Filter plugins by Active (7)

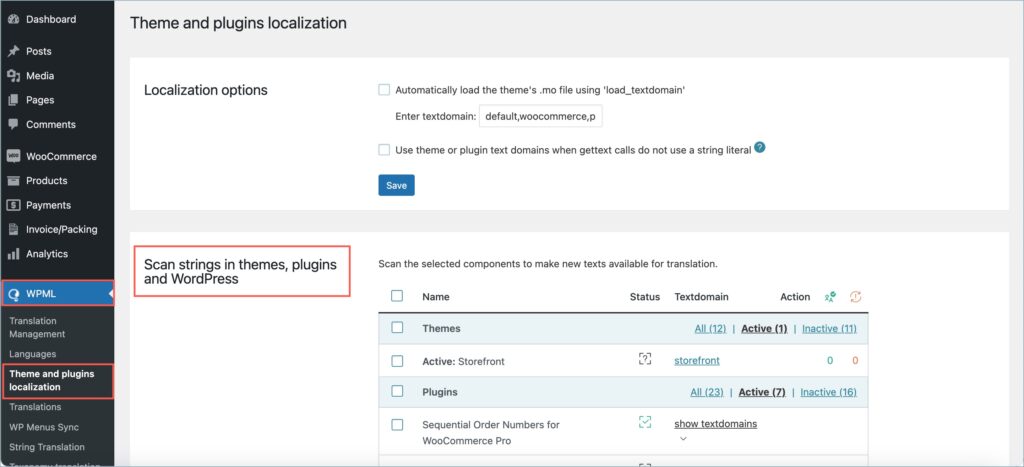[x=762, y=392]
